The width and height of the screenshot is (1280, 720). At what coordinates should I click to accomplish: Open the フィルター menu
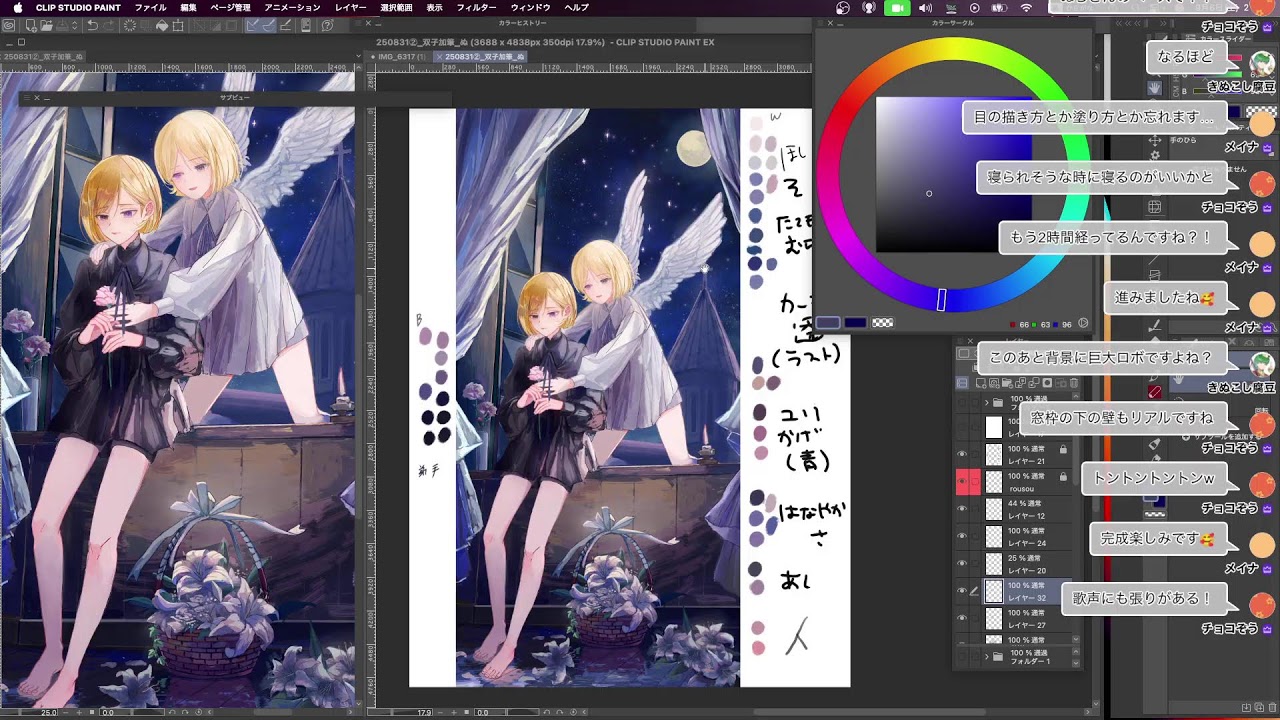point(476,8)
